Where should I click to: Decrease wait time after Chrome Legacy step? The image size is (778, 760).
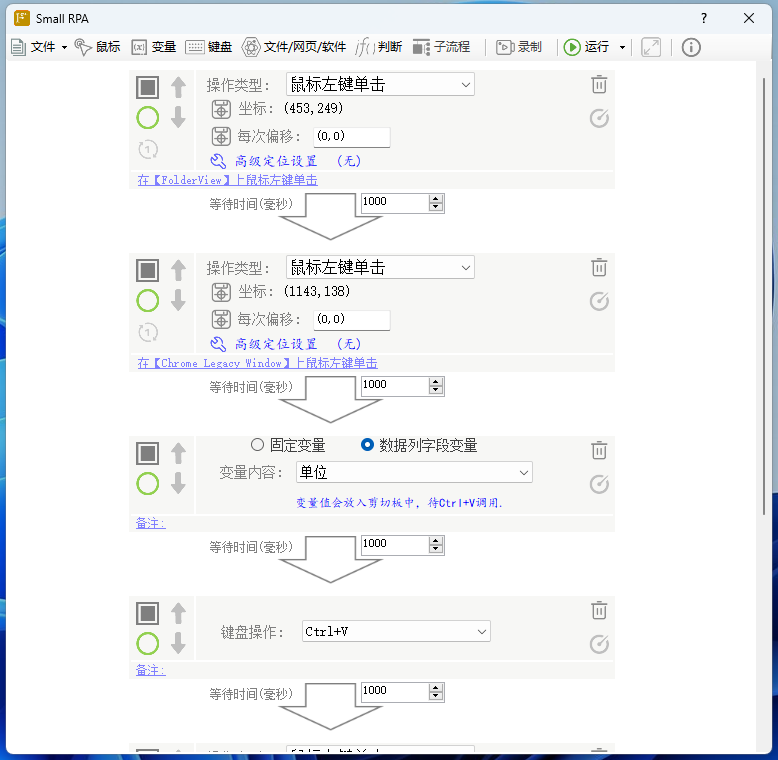436,390
